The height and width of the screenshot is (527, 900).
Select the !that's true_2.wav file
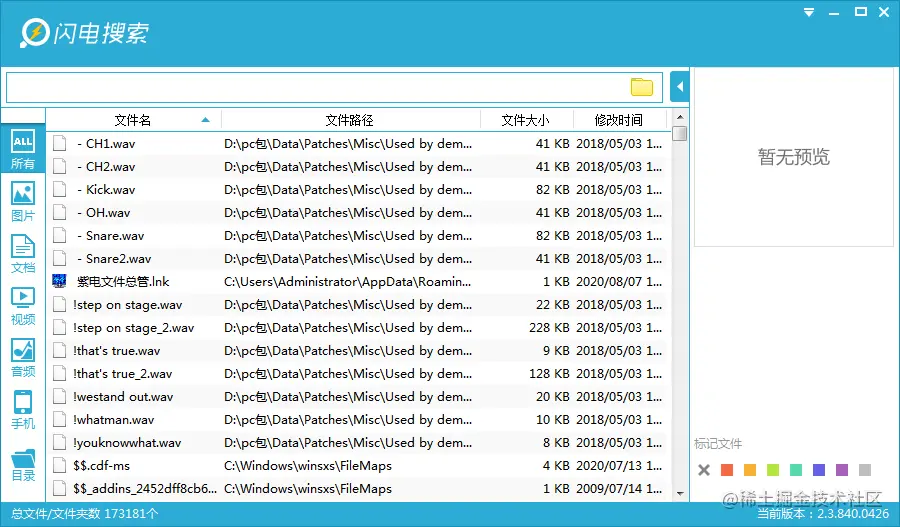[123, 374]
